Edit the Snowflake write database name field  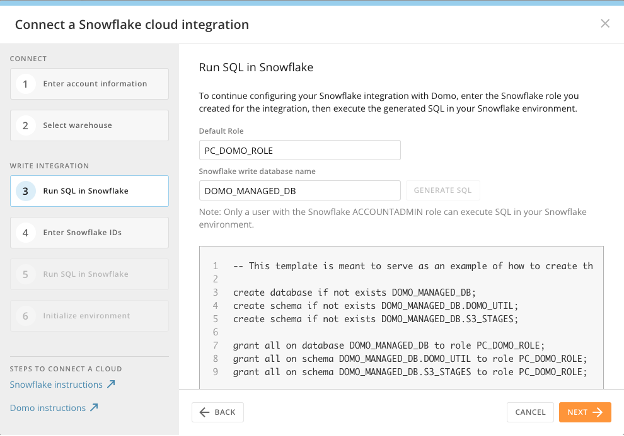click(x=300, y=189)
